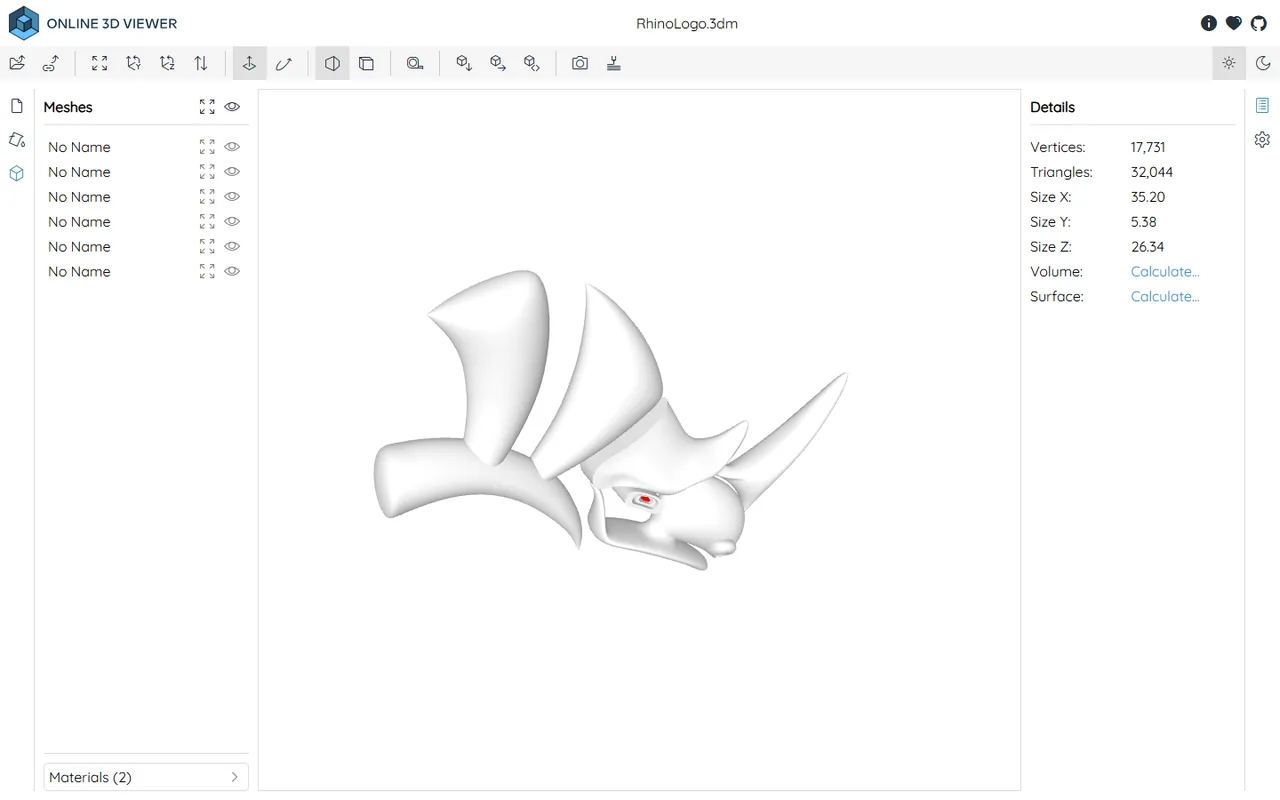Toggle the Details panel icon on right
The height and width of the screenshot is (800, 1280).
(1262, 106)
